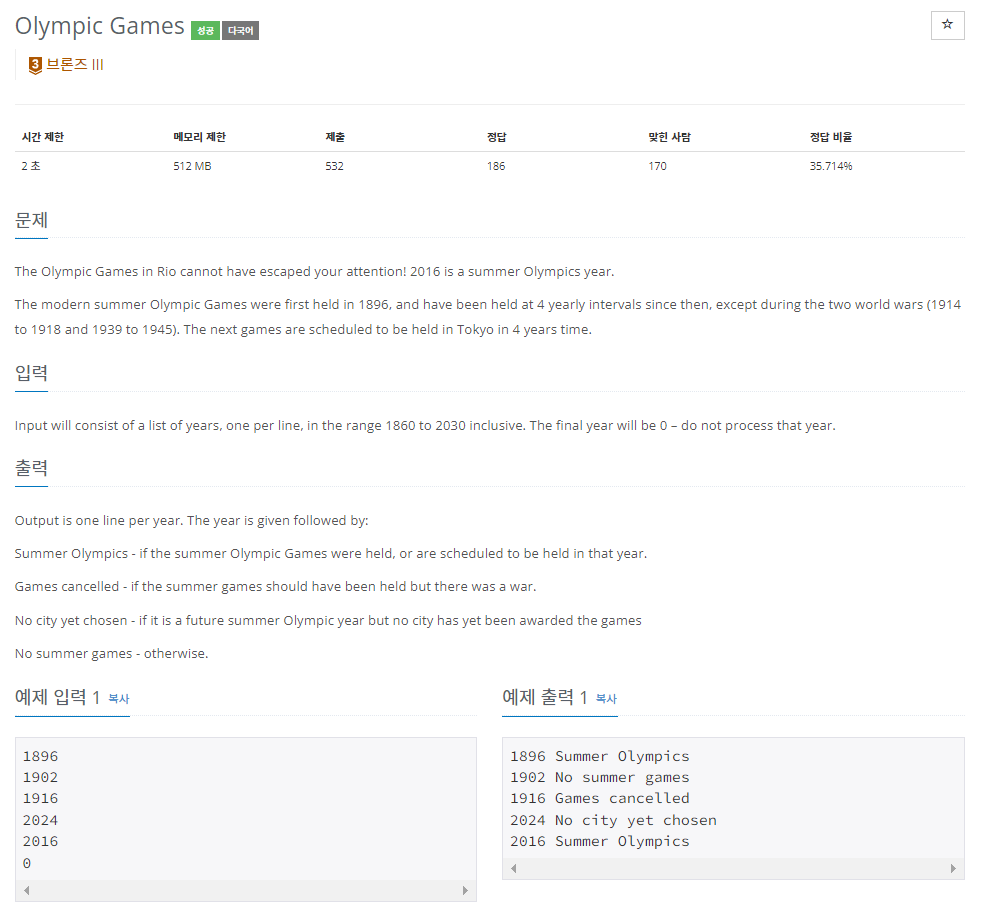
Task: Click the 'Summer Olympics - if the summer' line
Action: [x=331, y=553]
